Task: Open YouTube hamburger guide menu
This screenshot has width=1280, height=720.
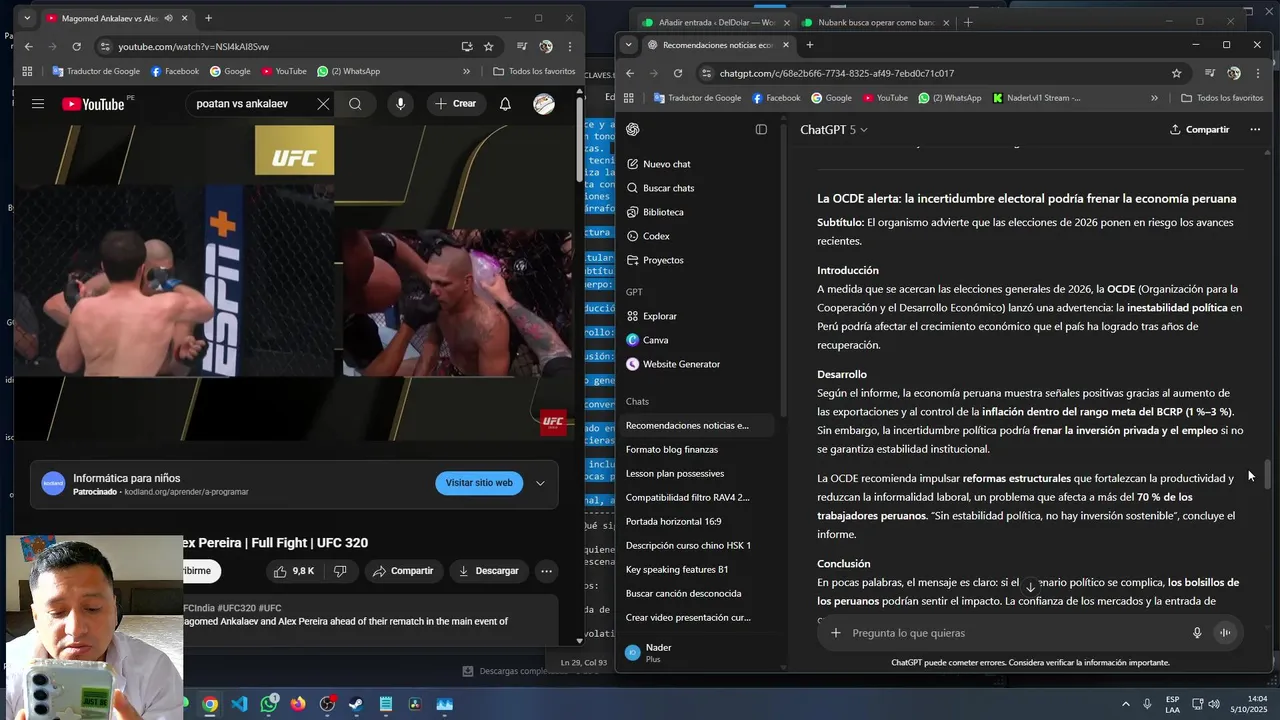Action: 38,104
